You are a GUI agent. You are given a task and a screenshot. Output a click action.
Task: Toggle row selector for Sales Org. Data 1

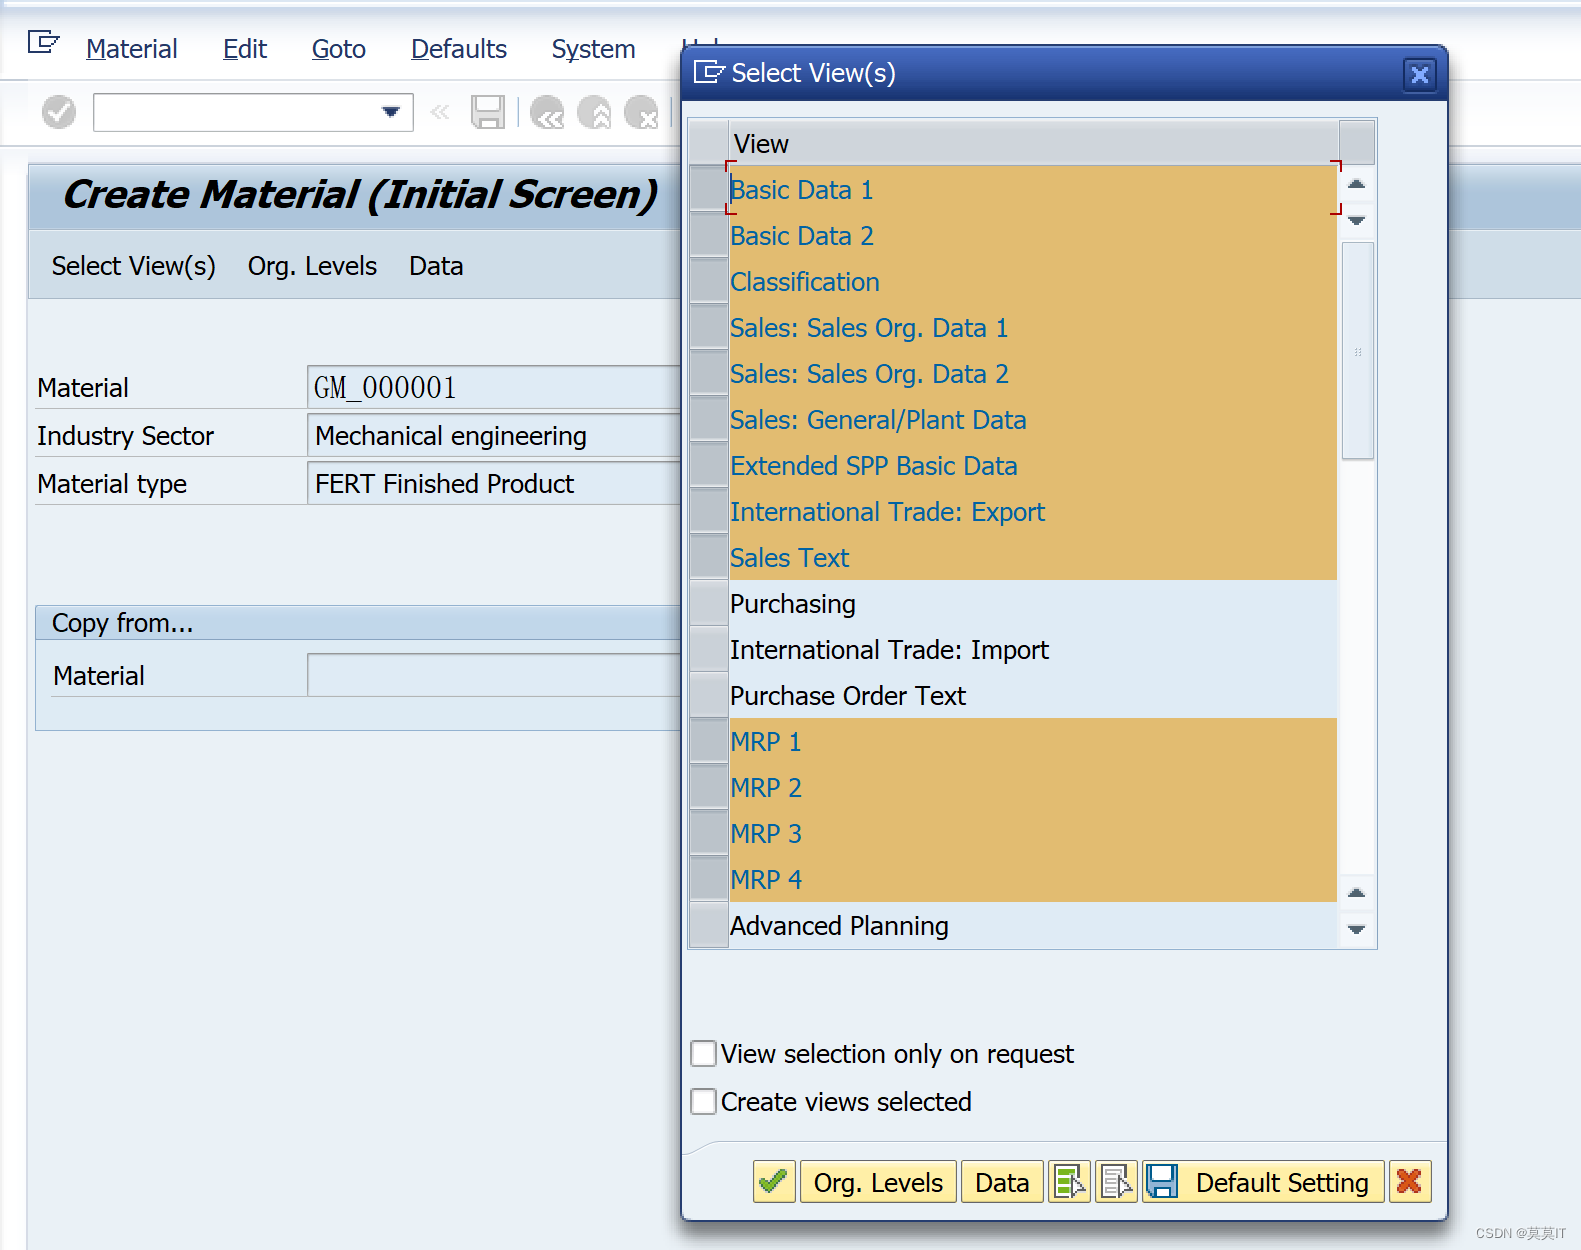(x=709, y=328)
